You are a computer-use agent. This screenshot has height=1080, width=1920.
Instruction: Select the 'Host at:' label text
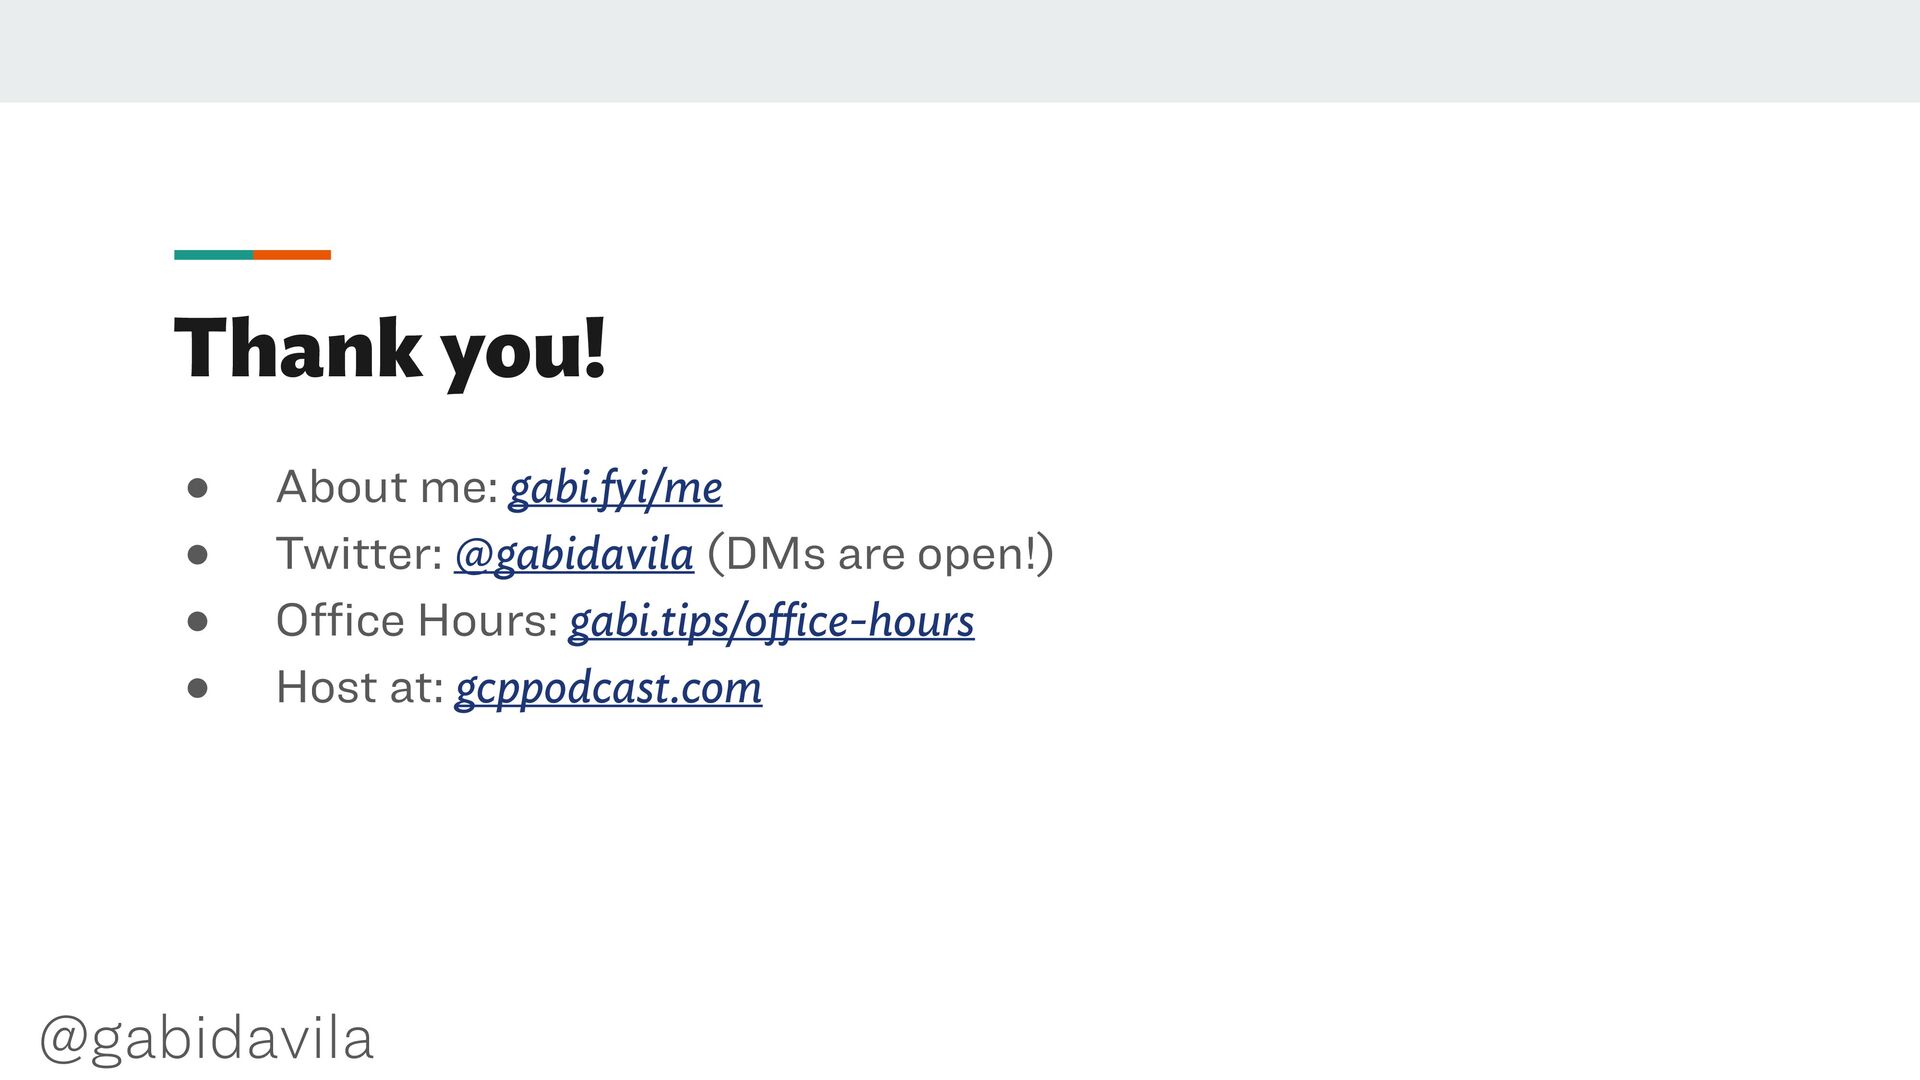(359, 687)
